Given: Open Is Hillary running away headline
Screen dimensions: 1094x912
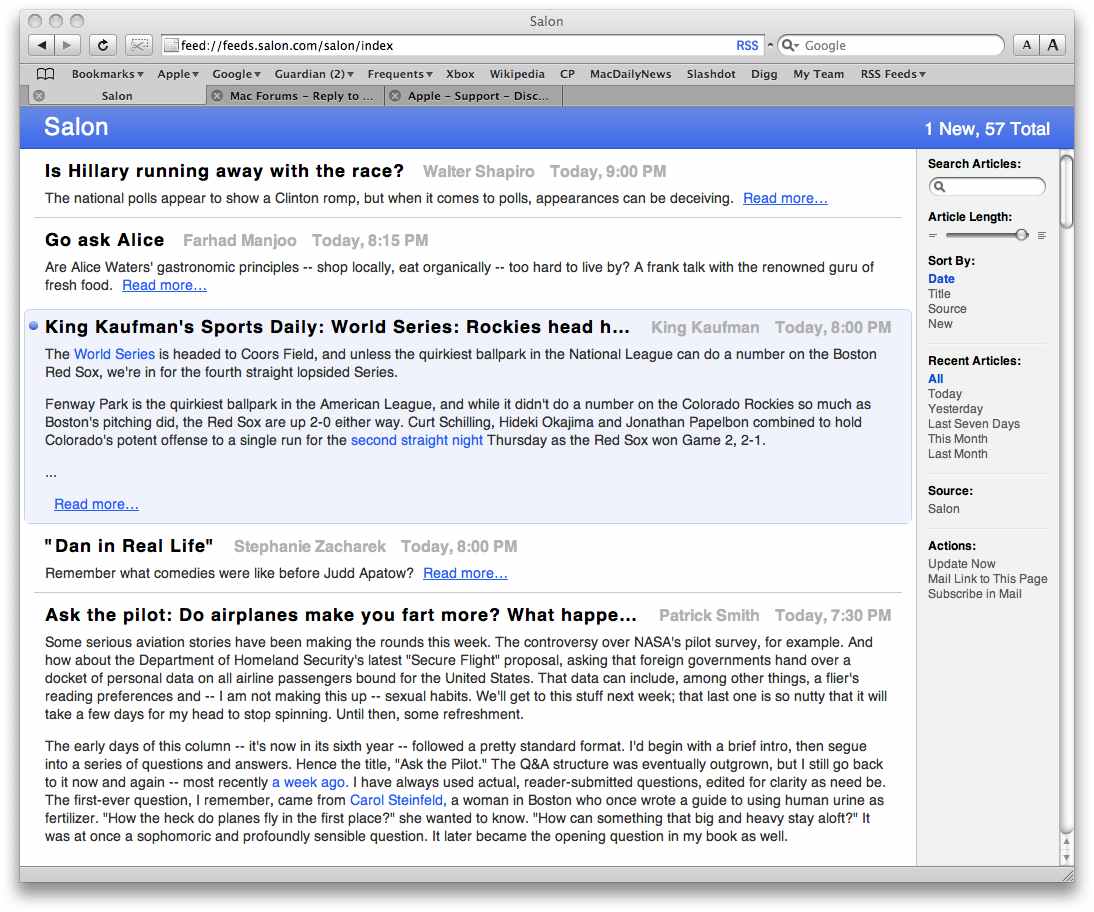Looking at the screenshot, I should coord(224,171).
